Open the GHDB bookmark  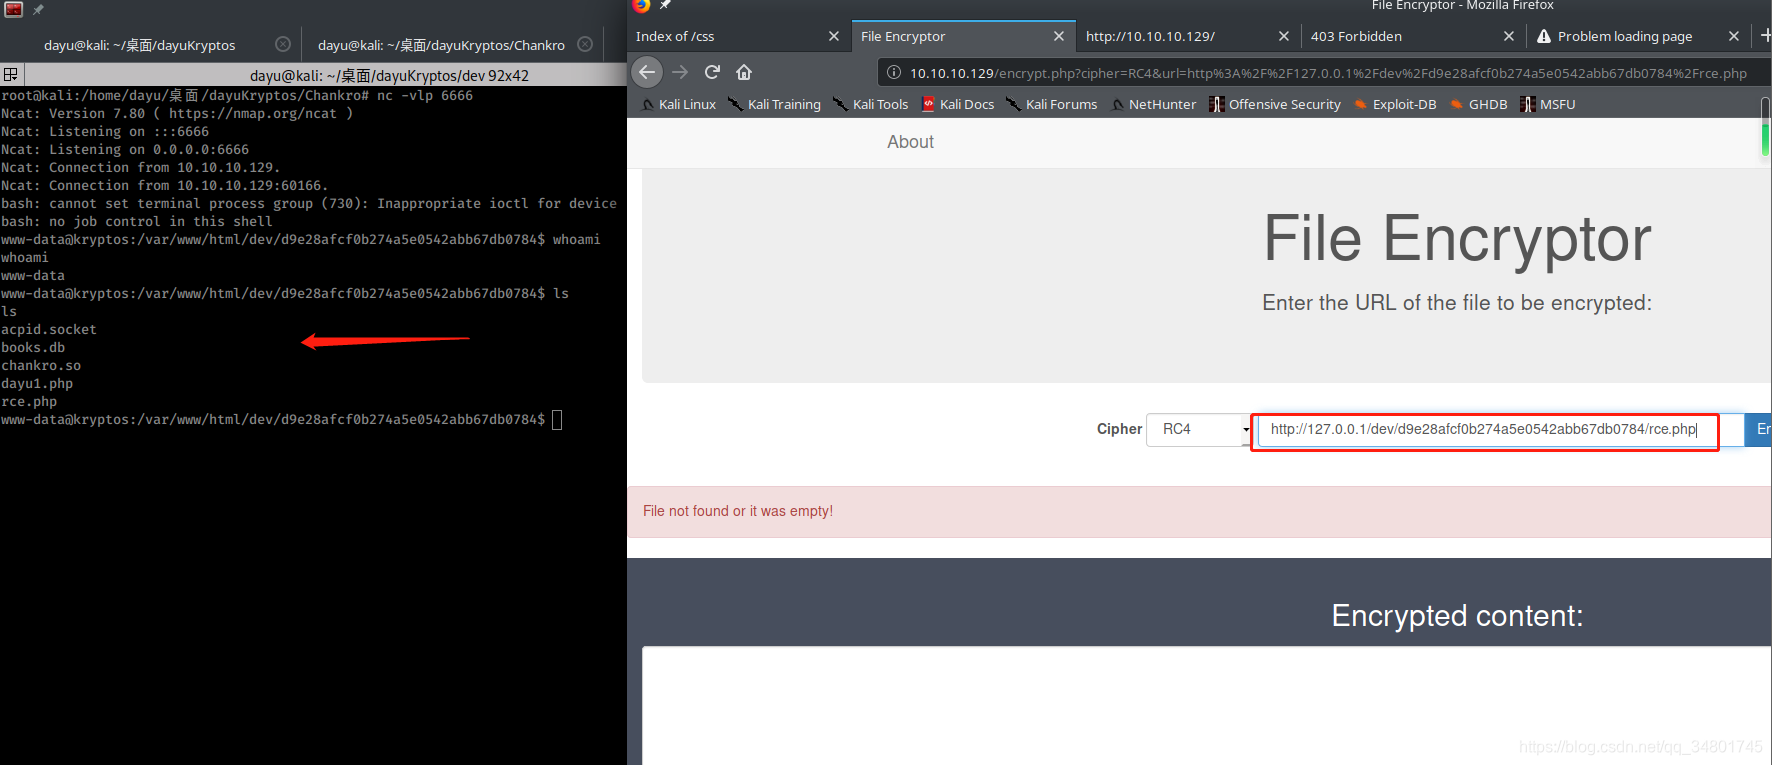(1478, 104)
